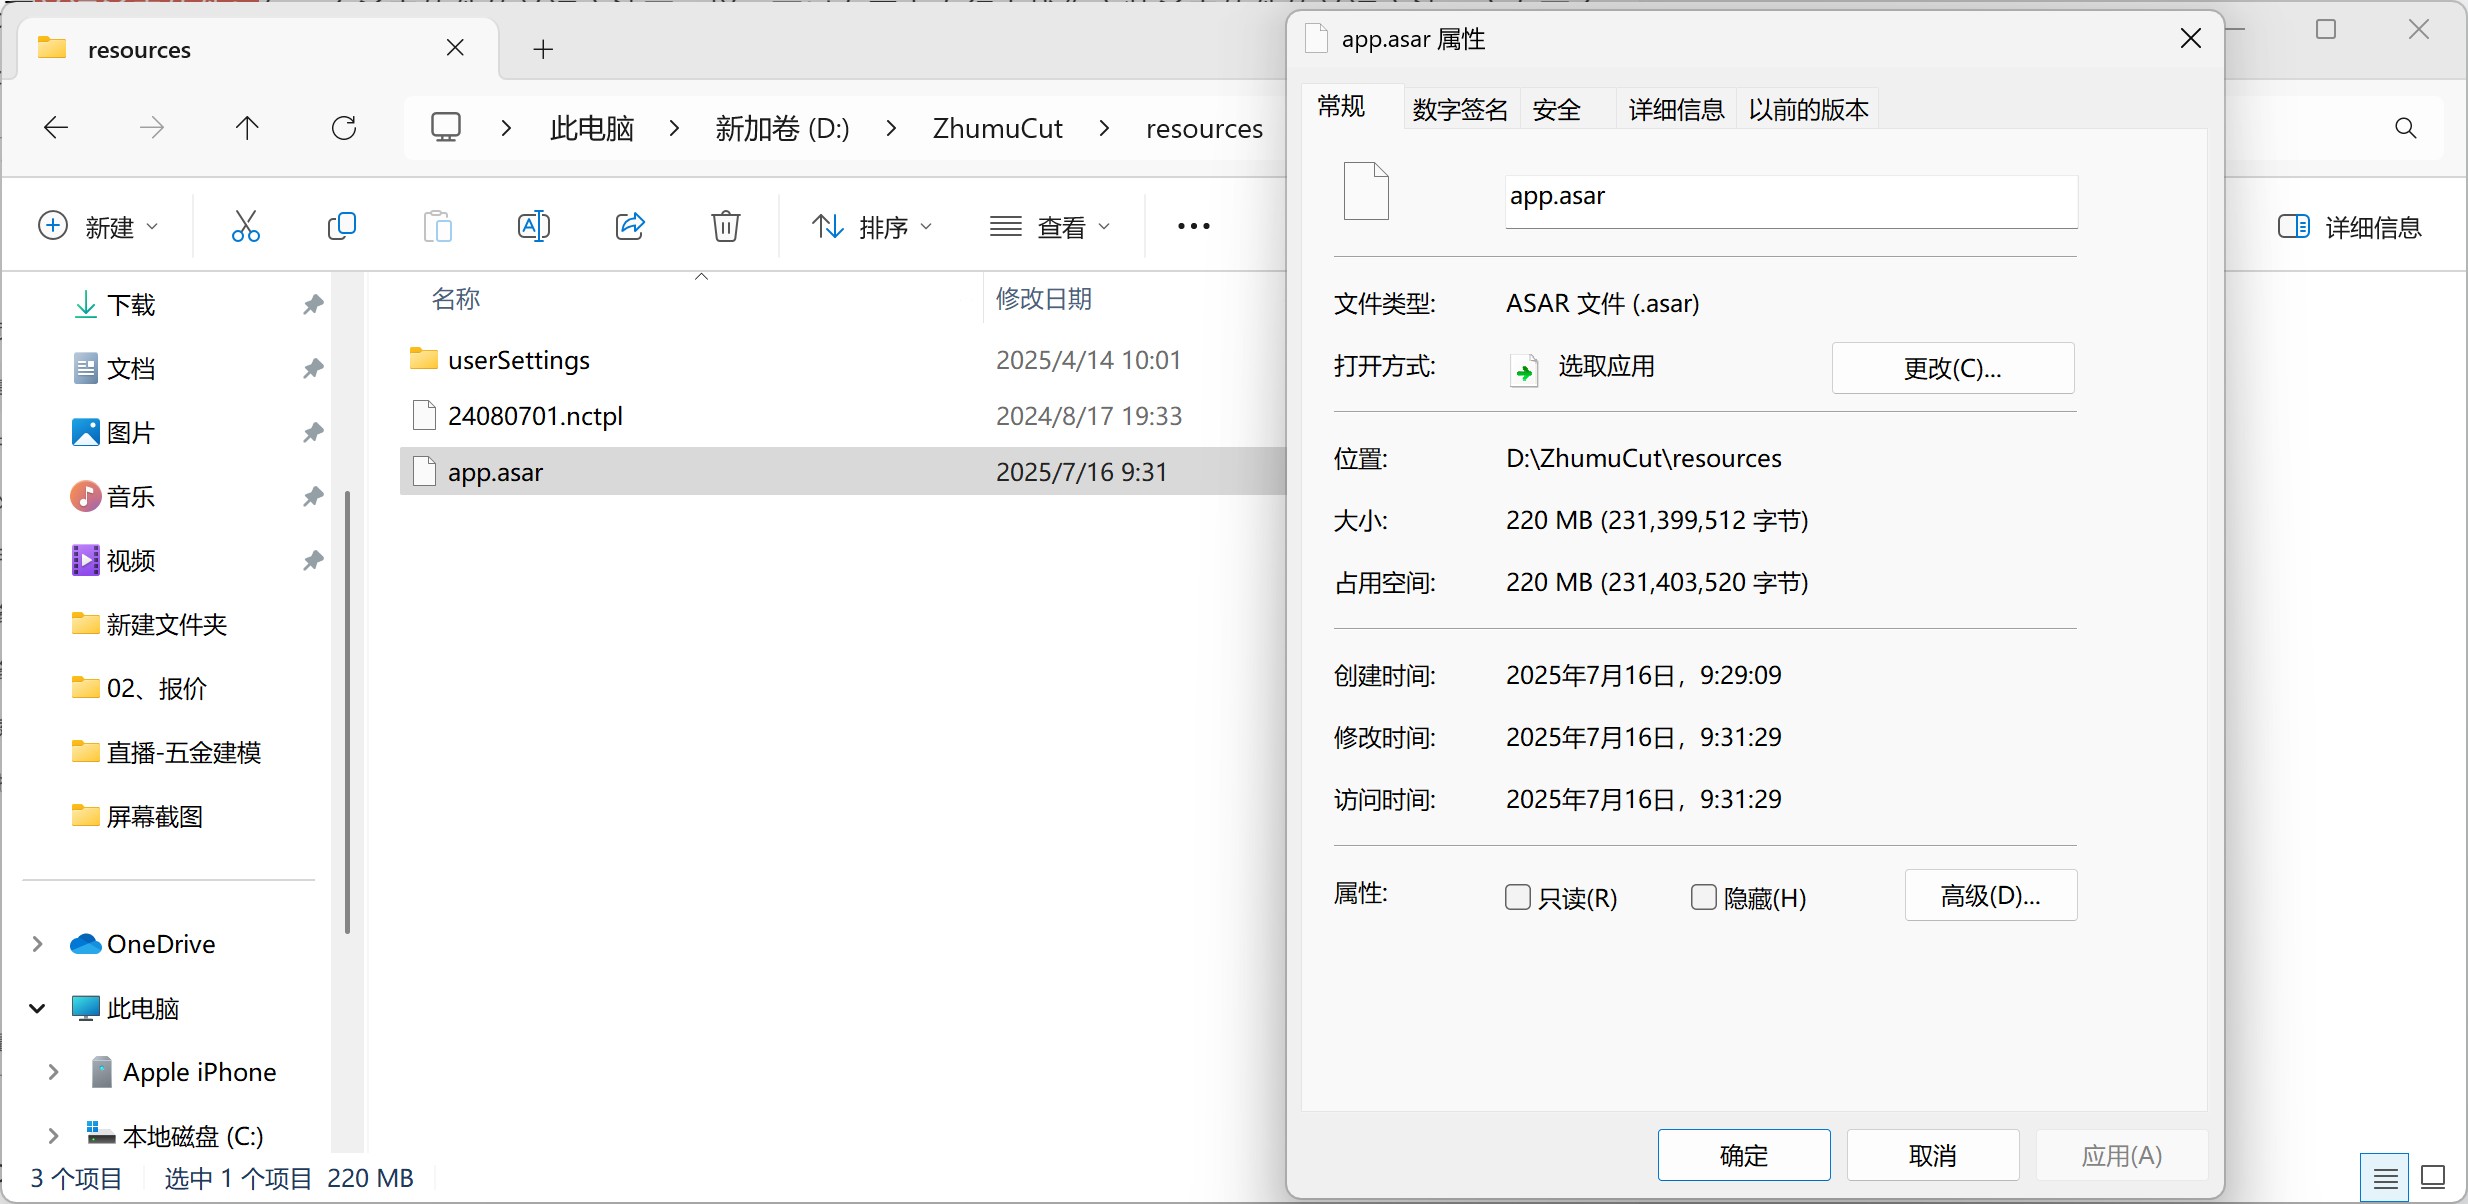Open search in File Explorer
The image size is (2468, 1204).
click(2406, 127)
